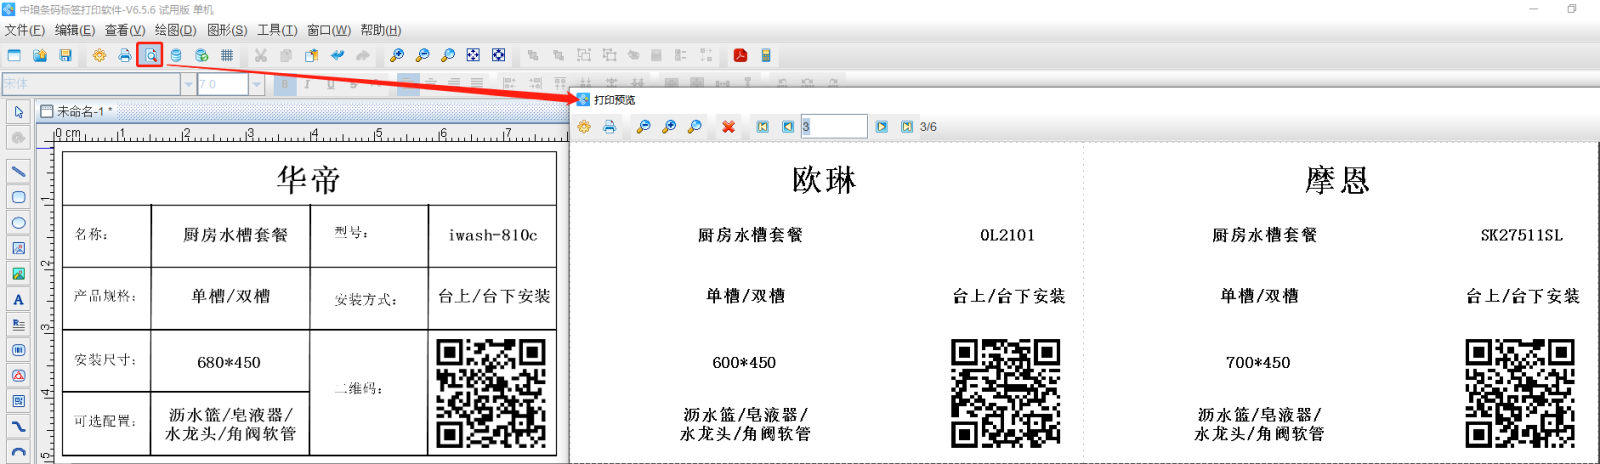Click plain magnifier in print preview toolbar

coord(694,127)
